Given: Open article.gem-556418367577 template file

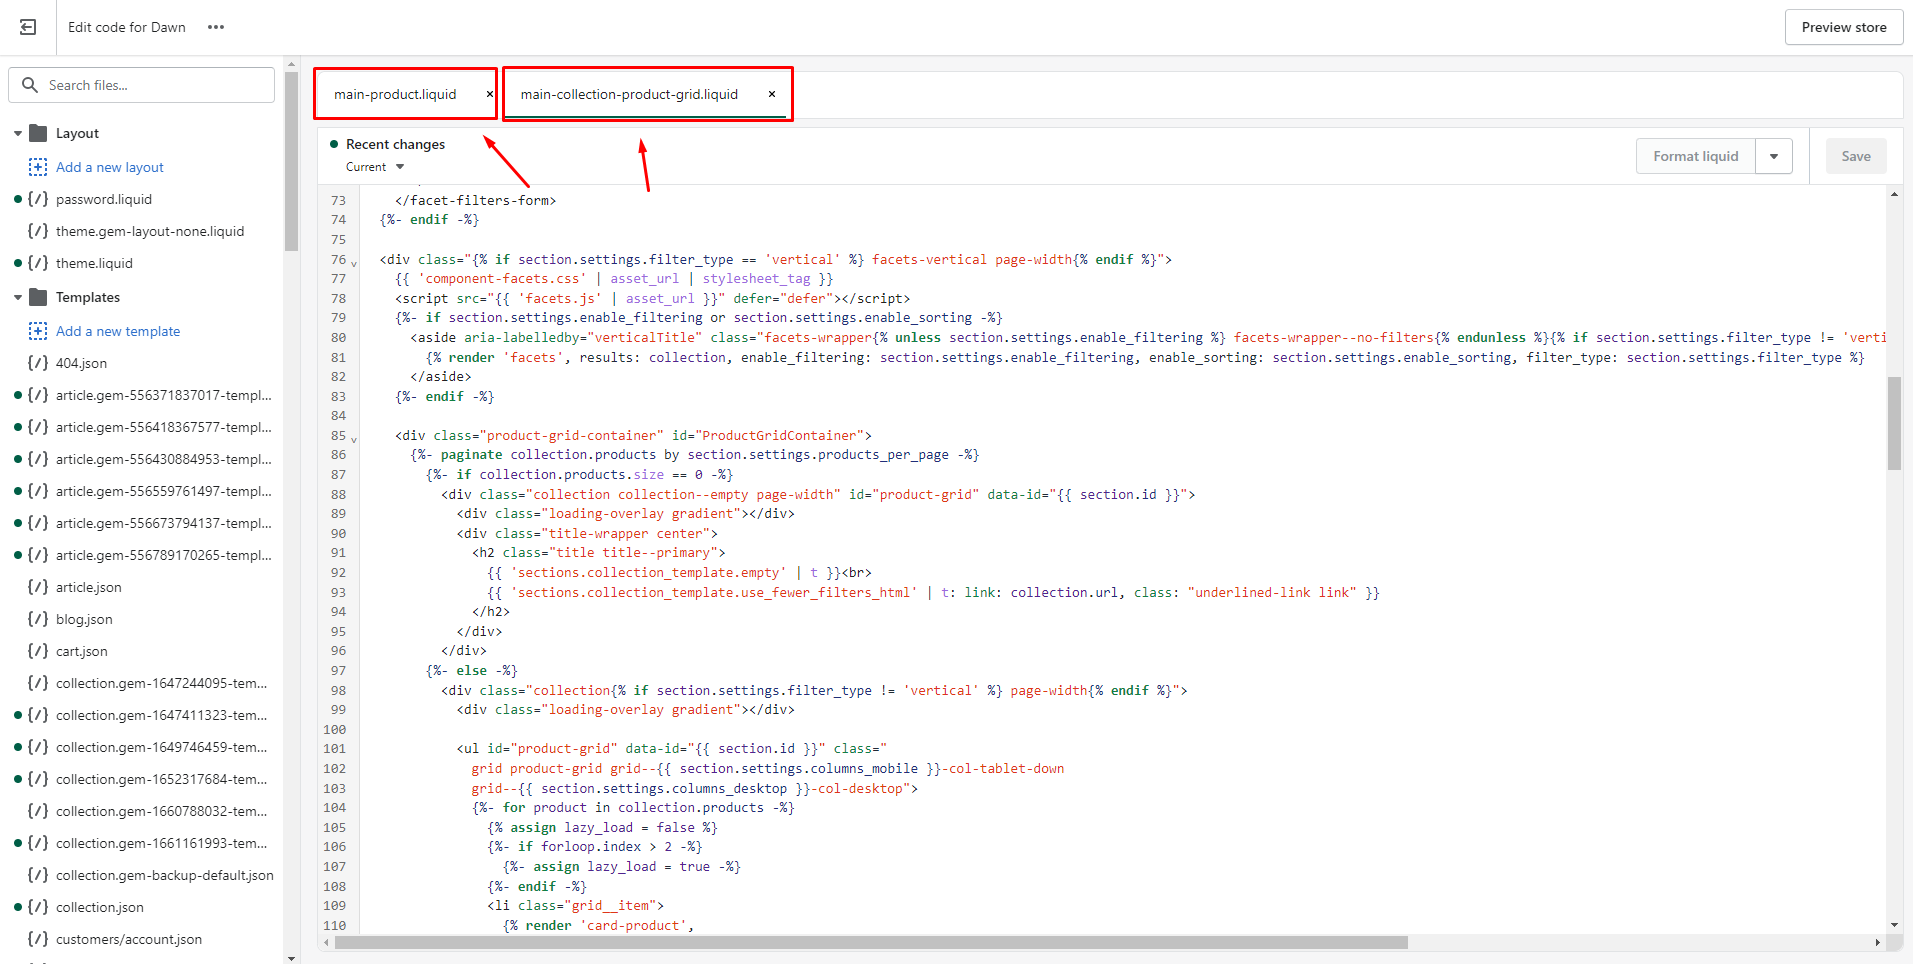Looking at the screenshot, I should pyautogui.click(x=163, y=427).
